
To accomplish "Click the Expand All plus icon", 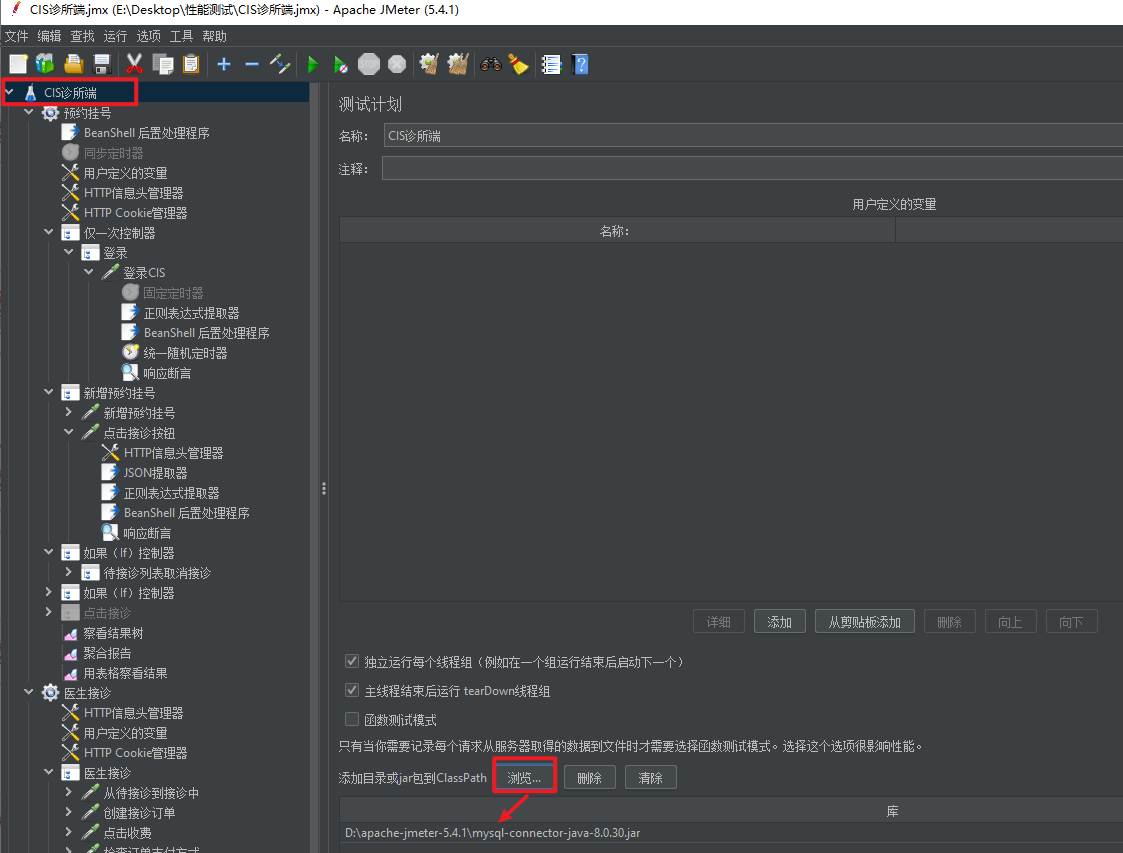I will (224, 64).
